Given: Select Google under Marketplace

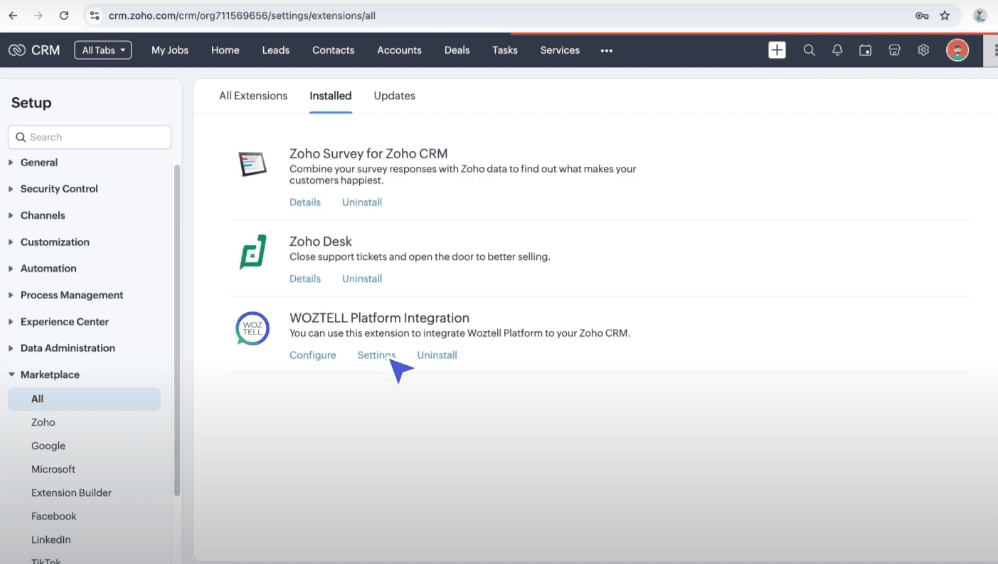Looking at the screenshot, I should [x=48, y=446].
